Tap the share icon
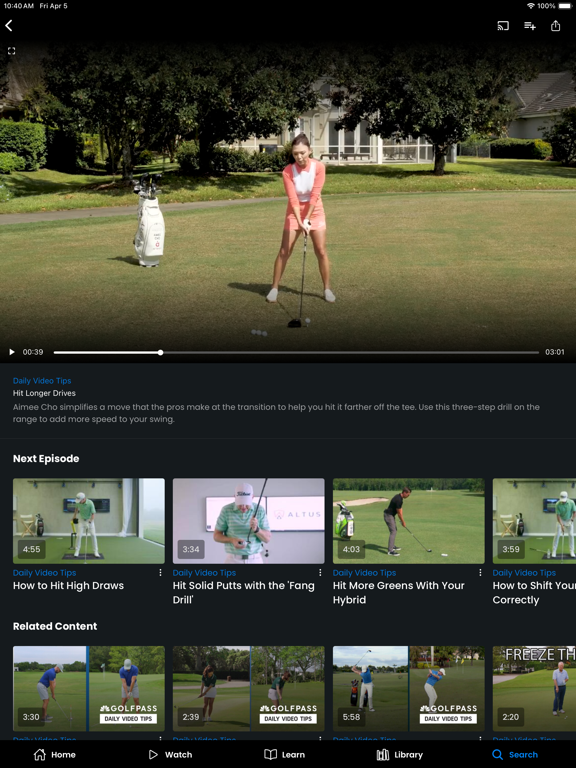This screenshot has height=768, width=576. point(555,25)
